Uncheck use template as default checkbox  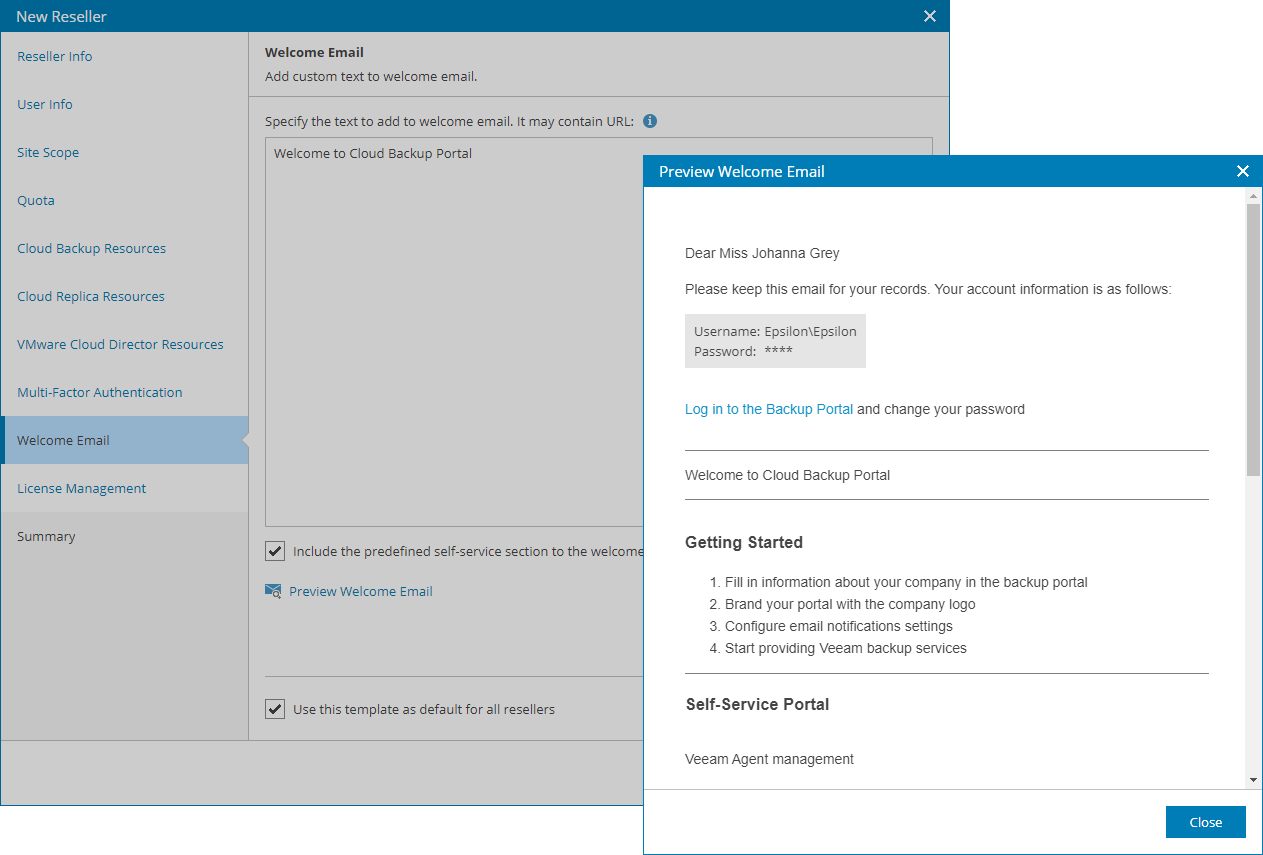pos(275,709)
